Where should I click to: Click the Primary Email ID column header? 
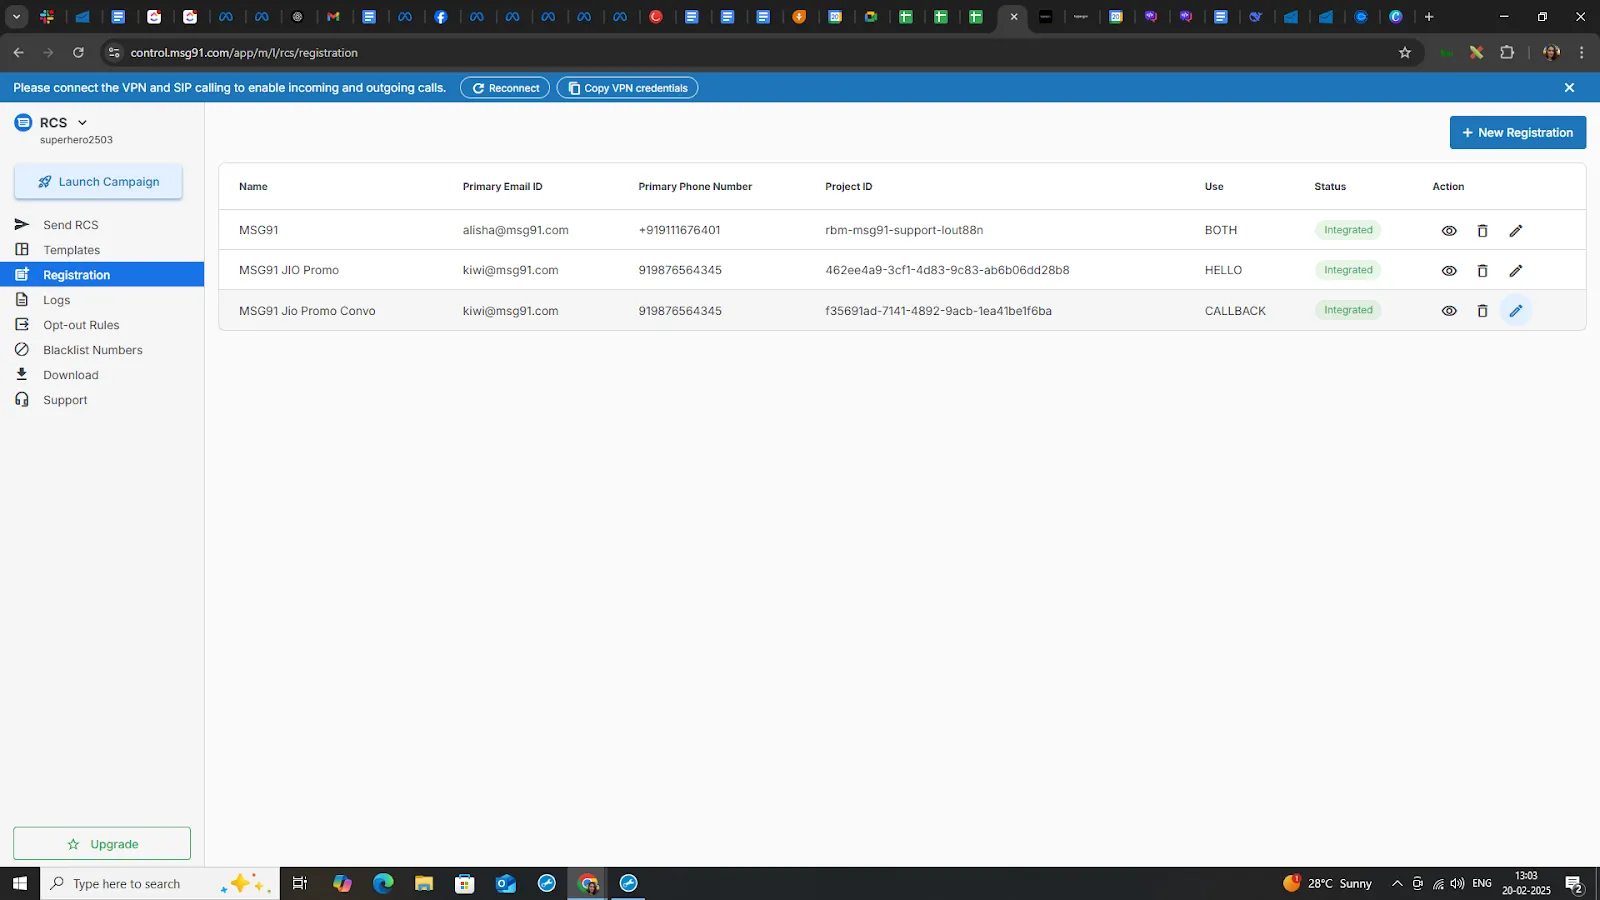(x=502, y=187)
